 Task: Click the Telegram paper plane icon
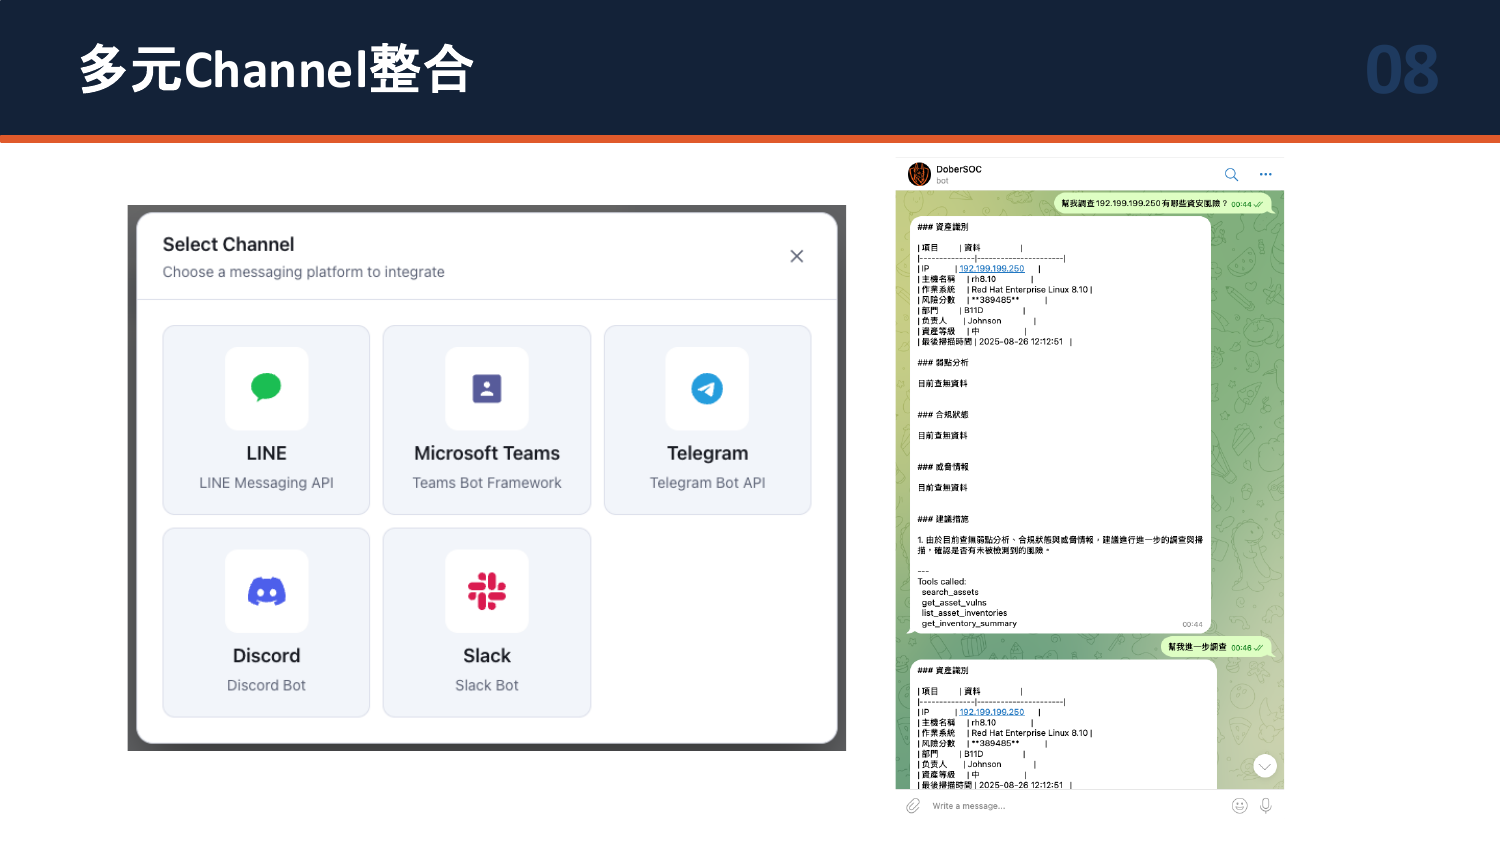click(707, 388)
